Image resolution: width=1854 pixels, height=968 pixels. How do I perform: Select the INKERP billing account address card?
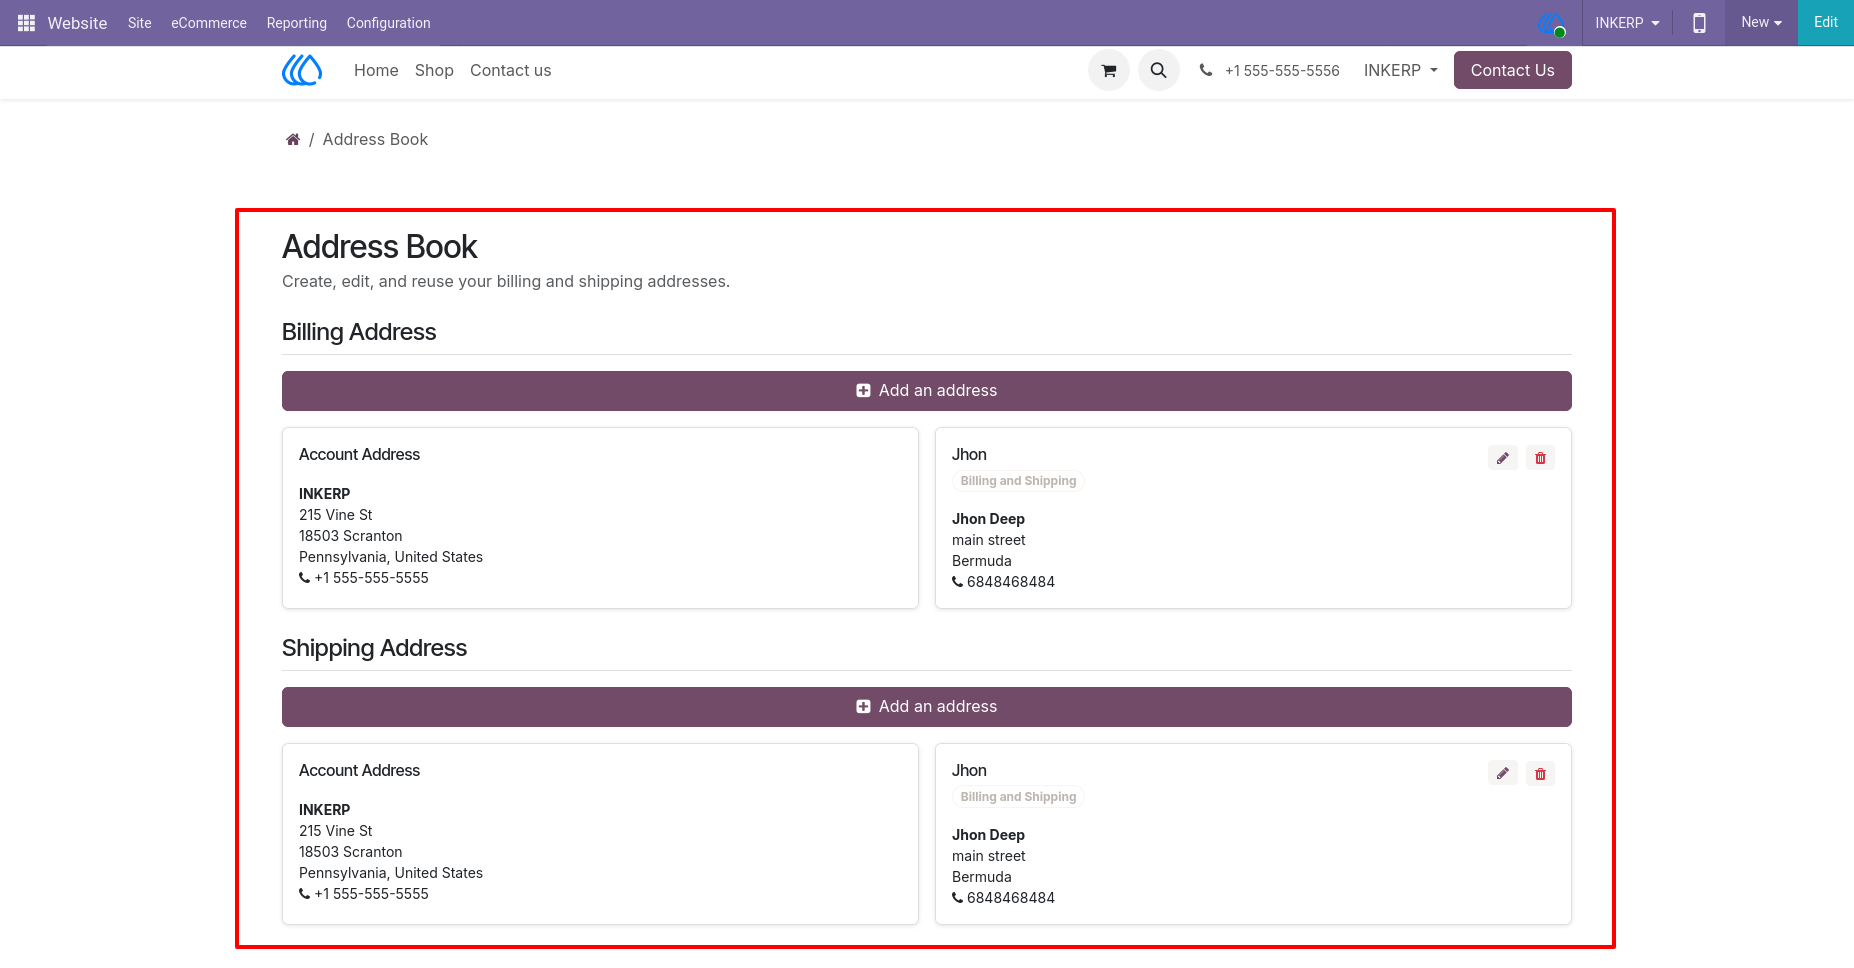600,518
